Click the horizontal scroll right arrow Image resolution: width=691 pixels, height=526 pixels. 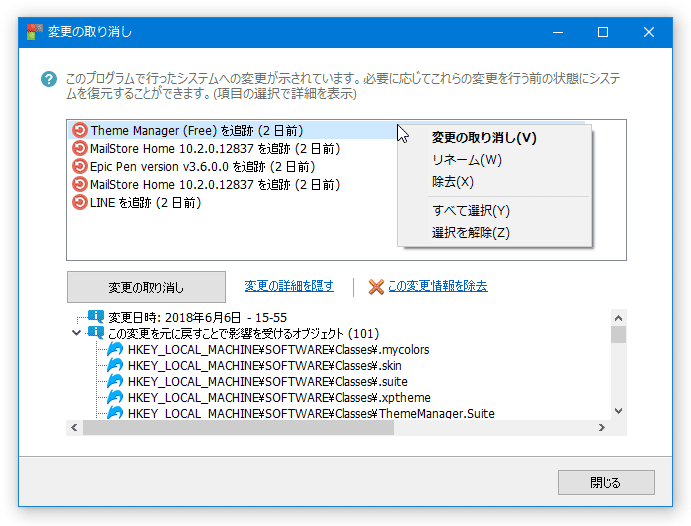602,428
